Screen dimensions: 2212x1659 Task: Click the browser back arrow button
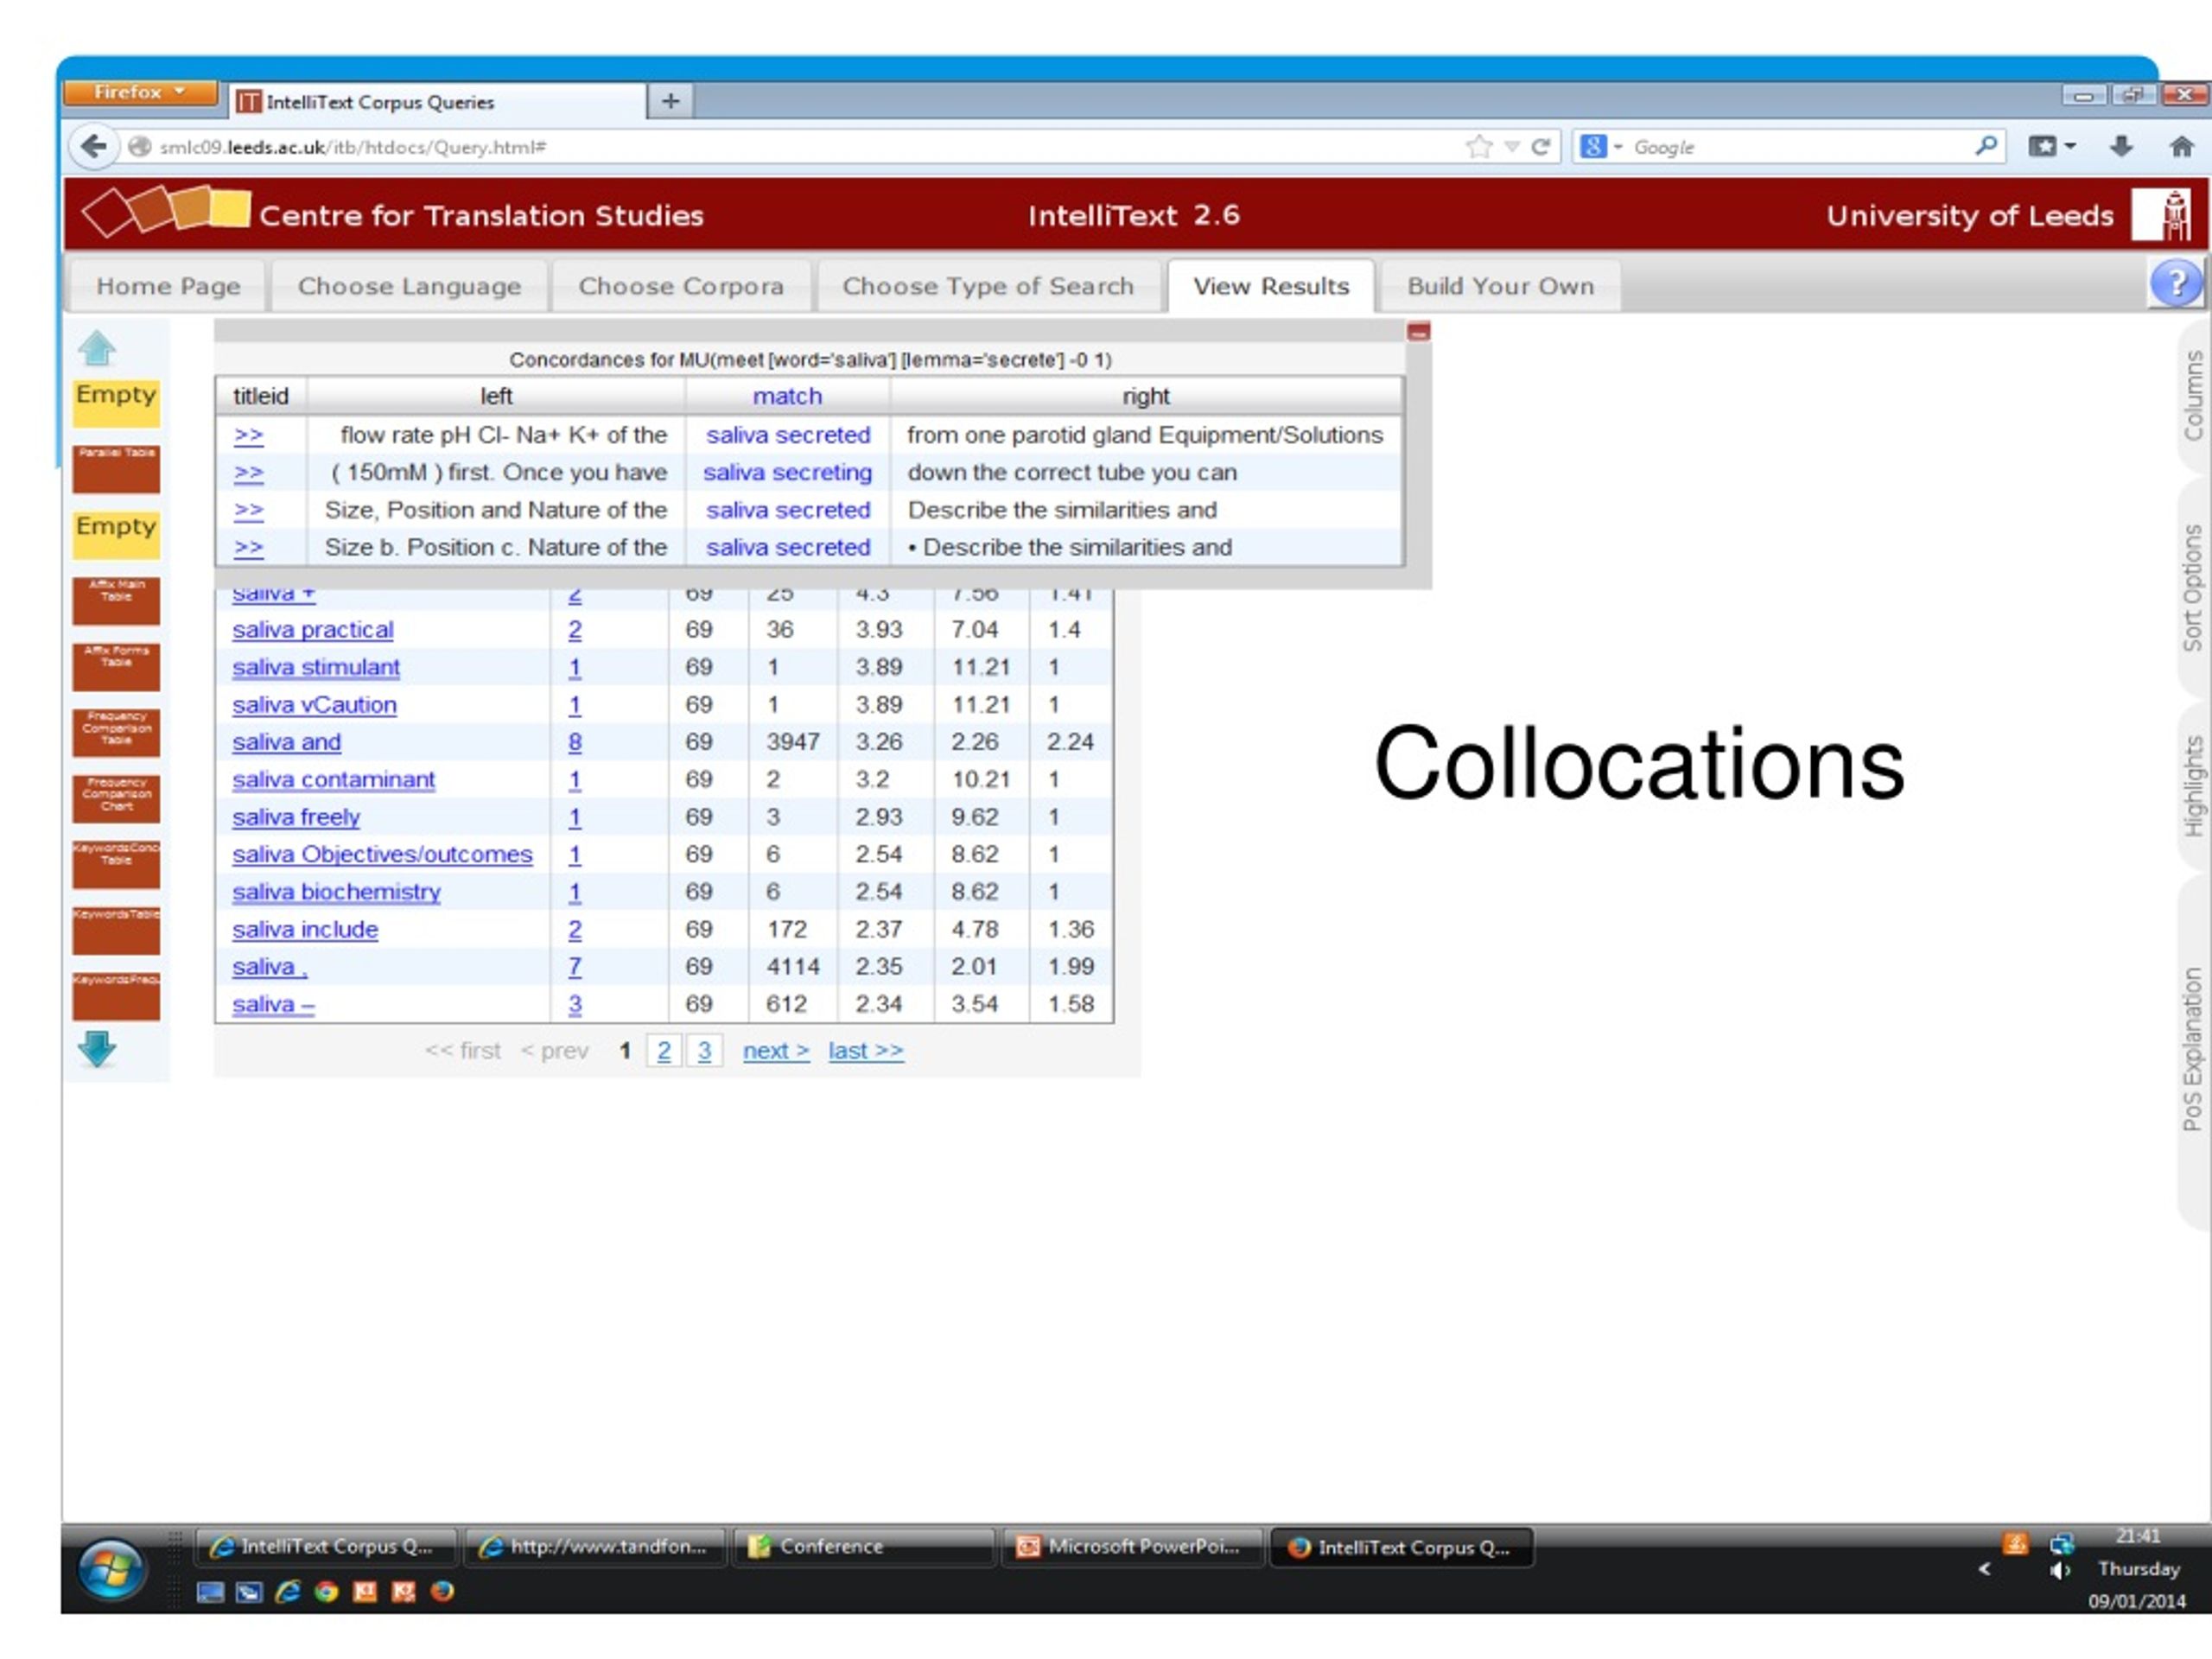93,147
